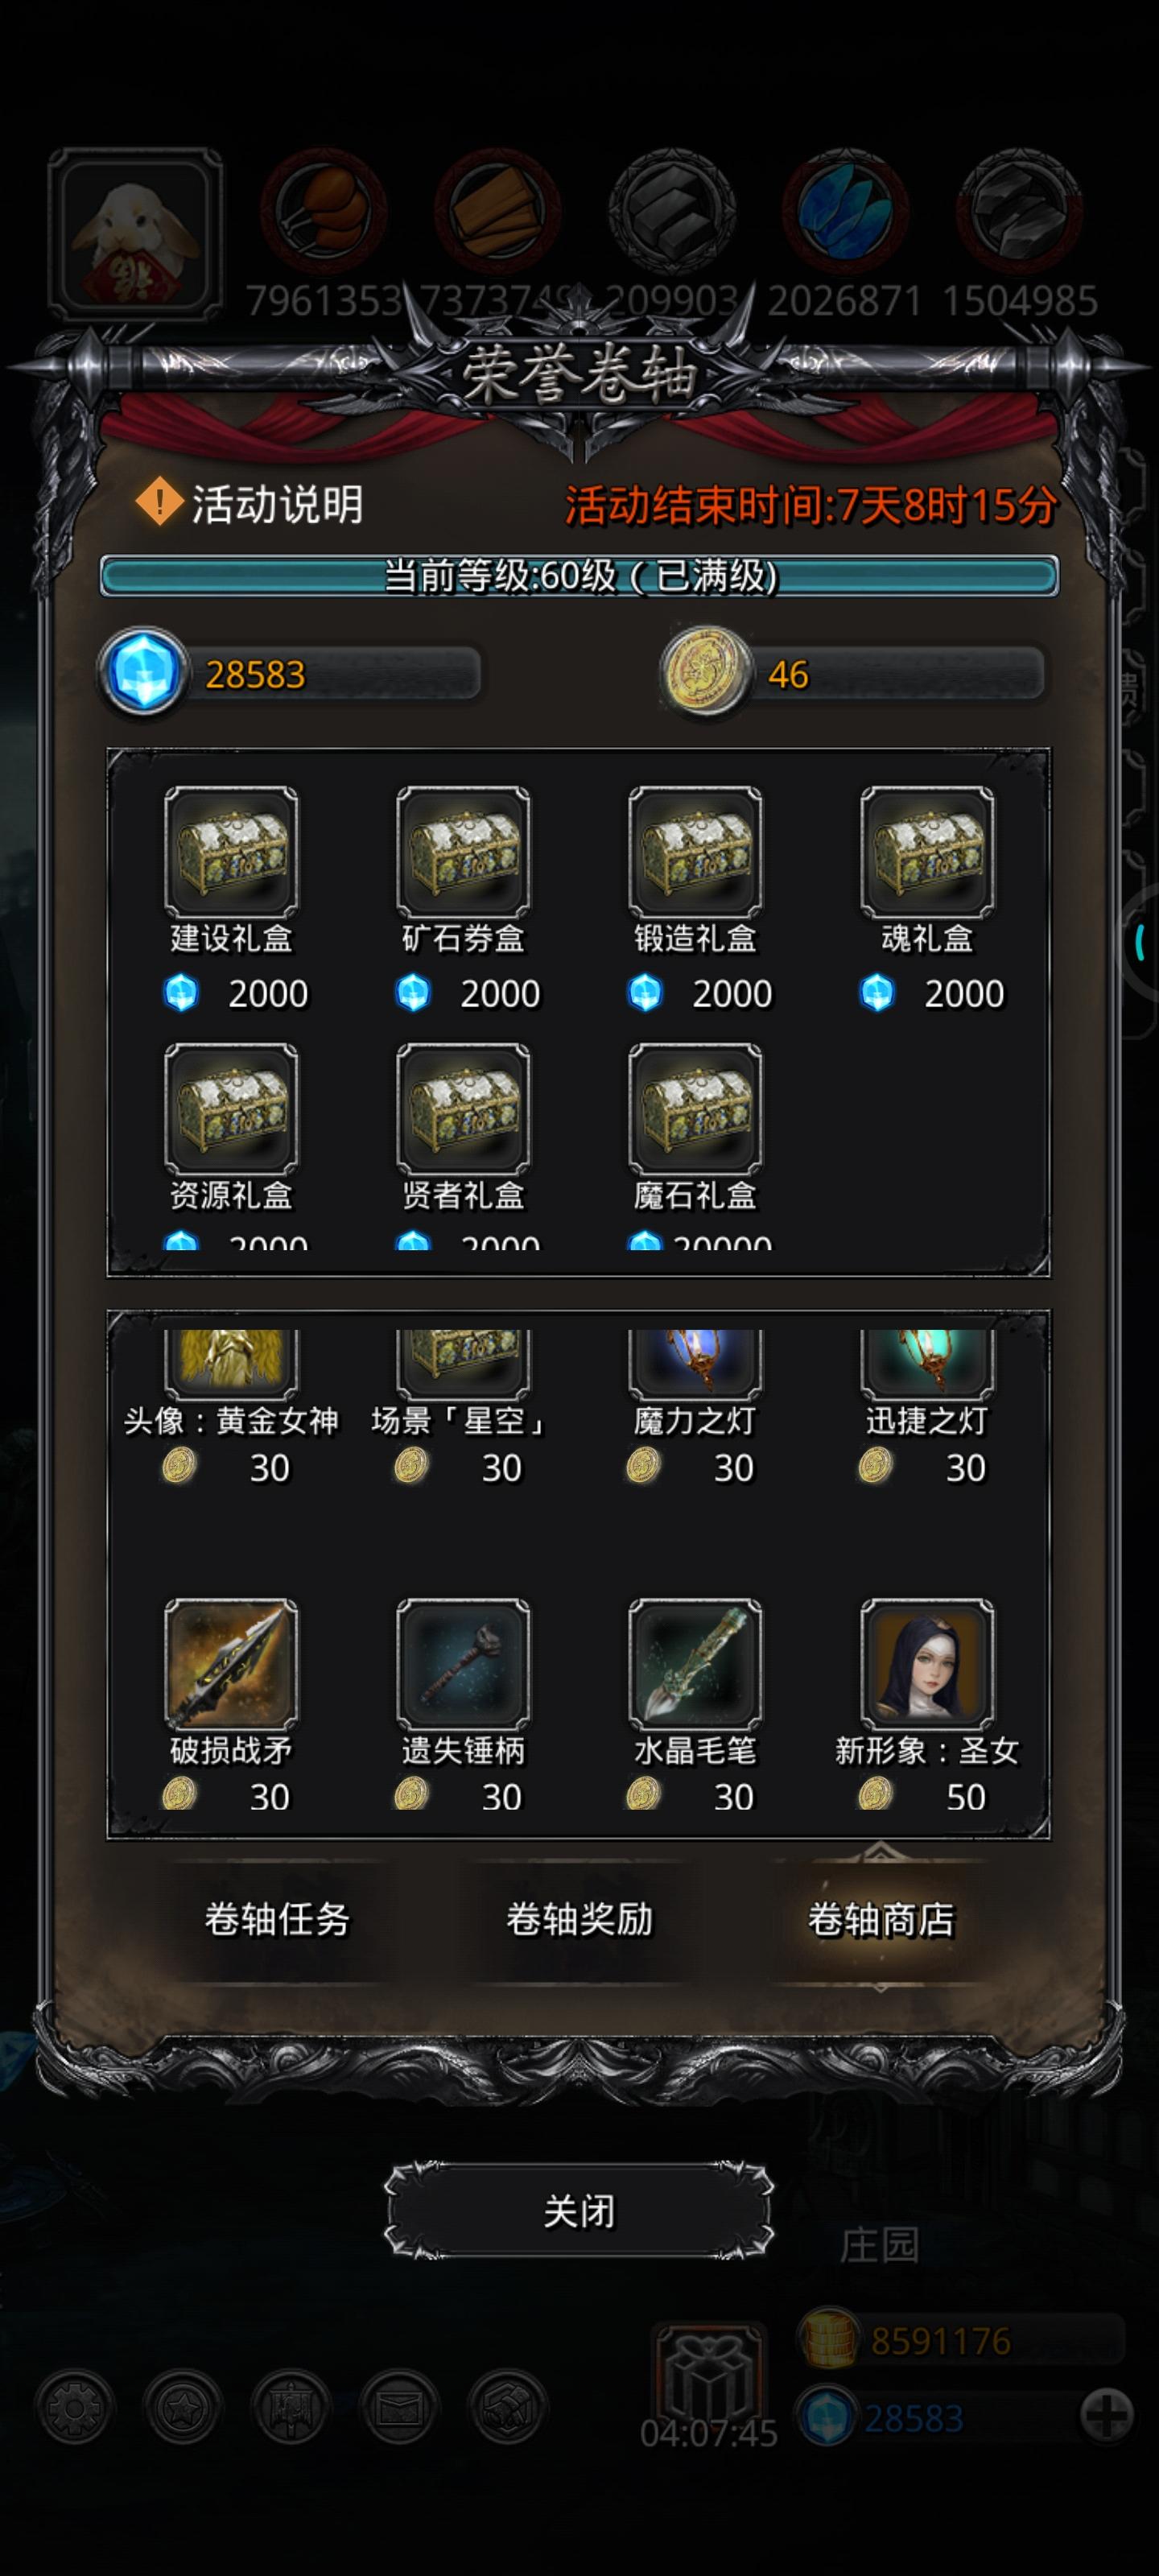Select the 建设礼盒 chest icon

(x=231, y=851)
